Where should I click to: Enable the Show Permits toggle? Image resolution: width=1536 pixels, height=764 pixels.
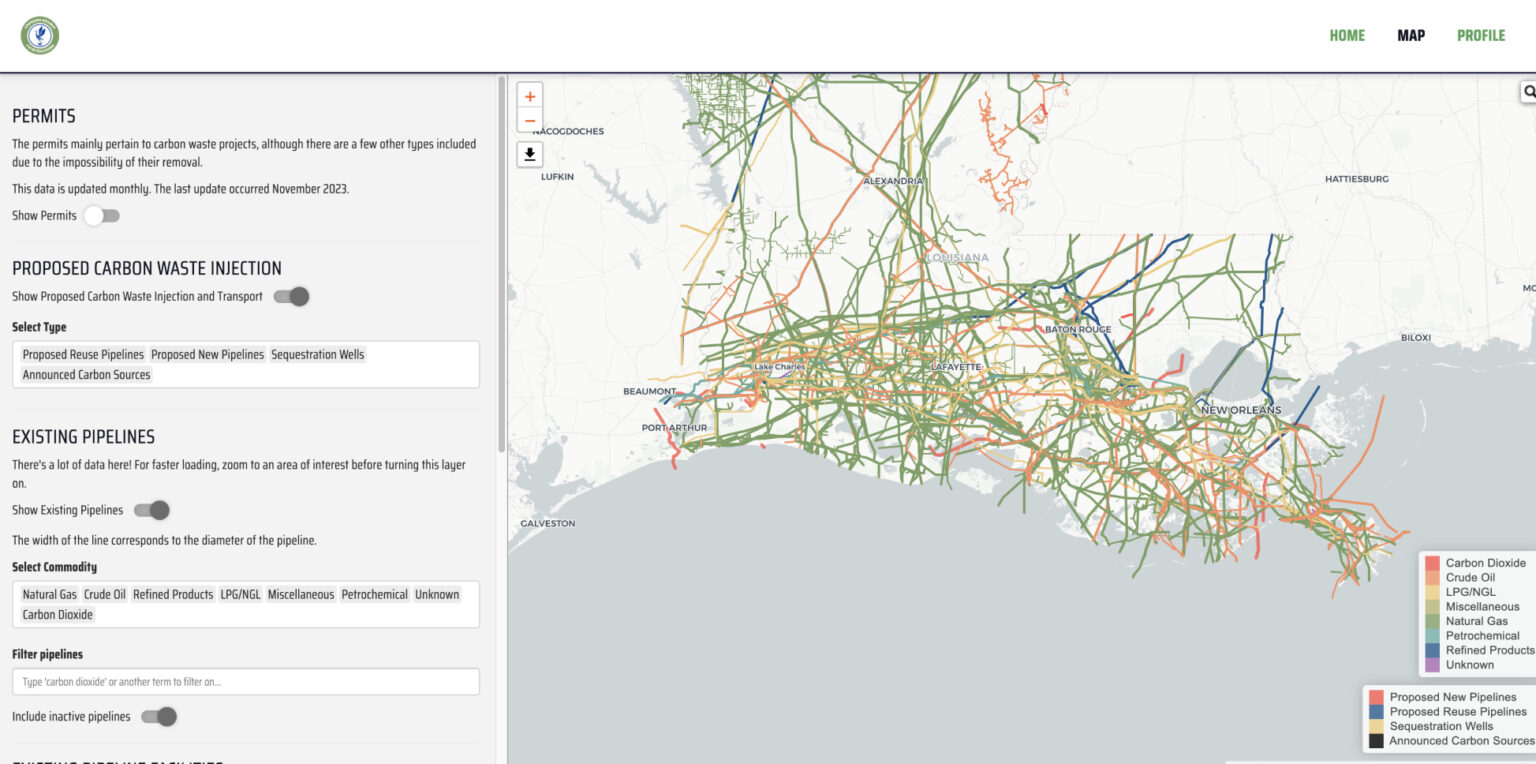click(x=101, y=215)
